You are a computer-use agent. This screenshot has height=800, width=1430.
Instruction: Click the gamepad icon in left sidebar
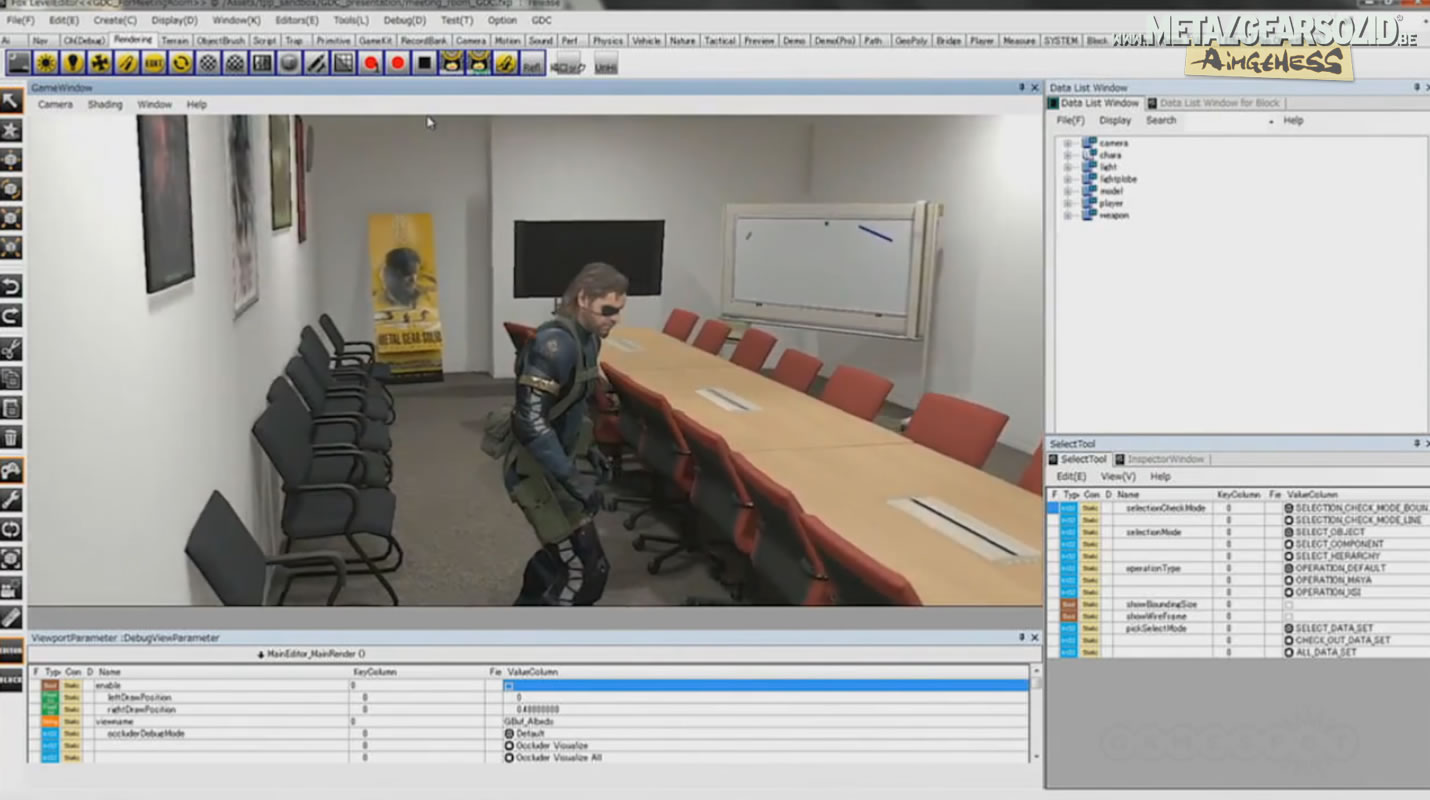coord(11,470)
